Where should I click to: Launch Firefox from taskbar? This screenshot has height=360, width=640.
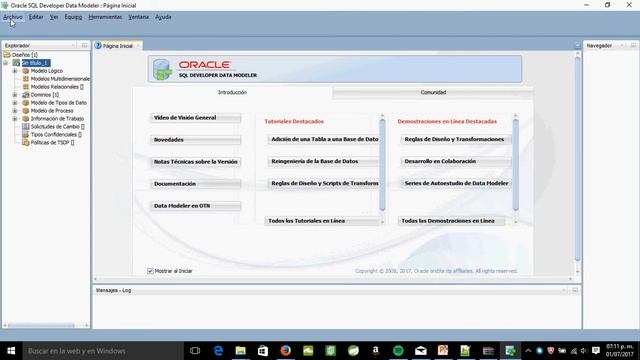tap(285, 351)
